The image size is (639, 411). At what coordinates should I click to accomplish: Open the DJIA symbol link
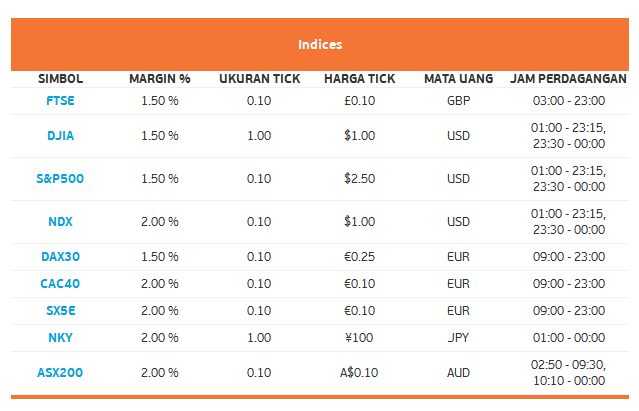(x=60, y=136)
